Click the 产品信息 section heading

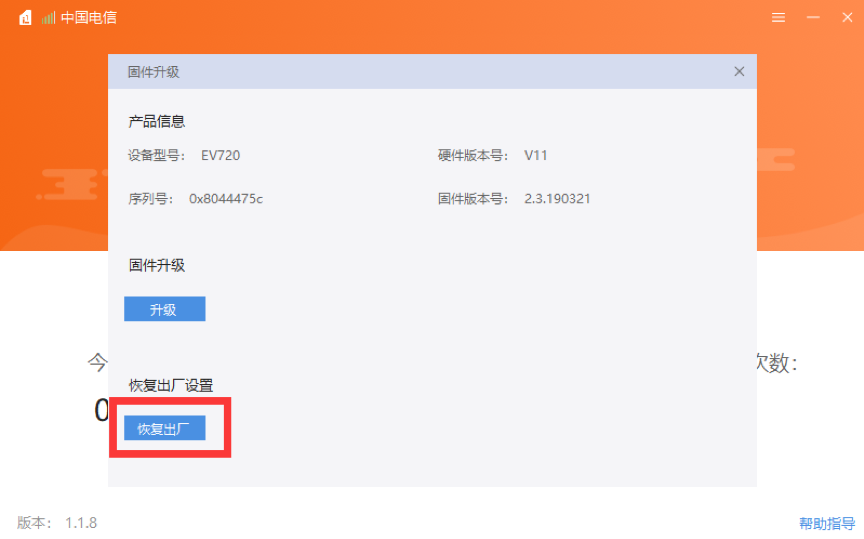tap(157, 121)
